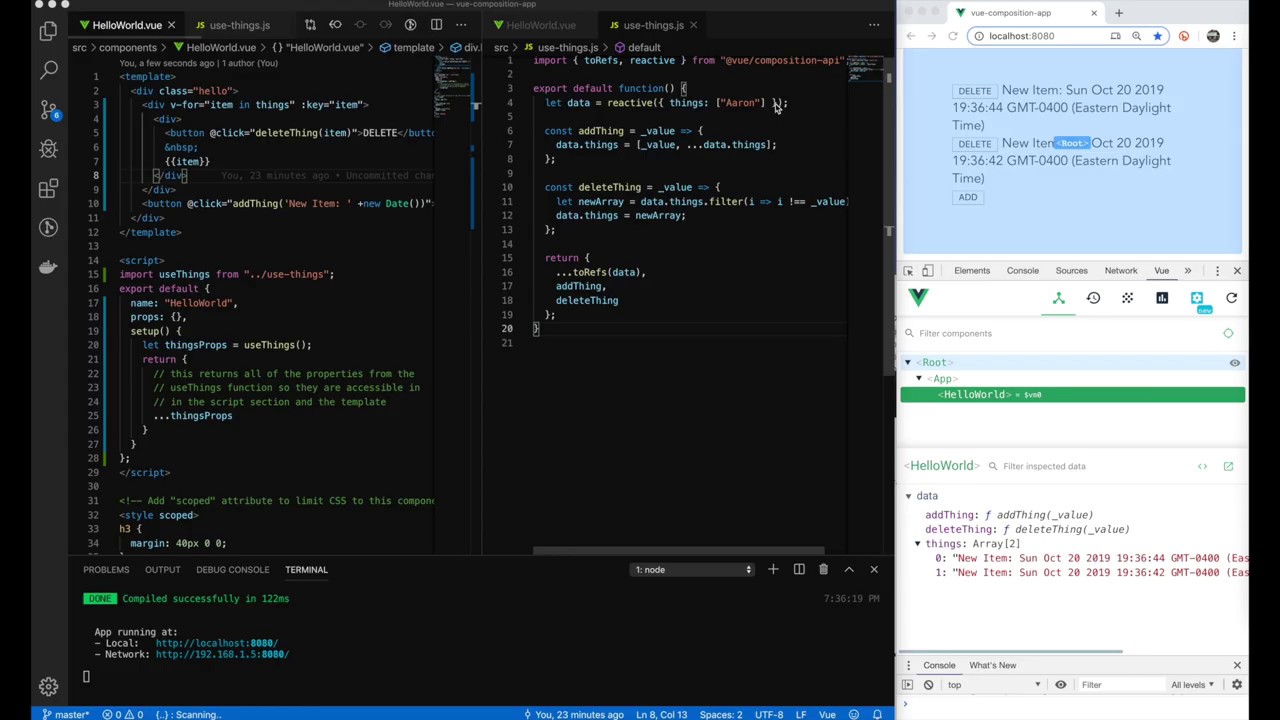Kill the terminal with the trash icon

[823, 569]
